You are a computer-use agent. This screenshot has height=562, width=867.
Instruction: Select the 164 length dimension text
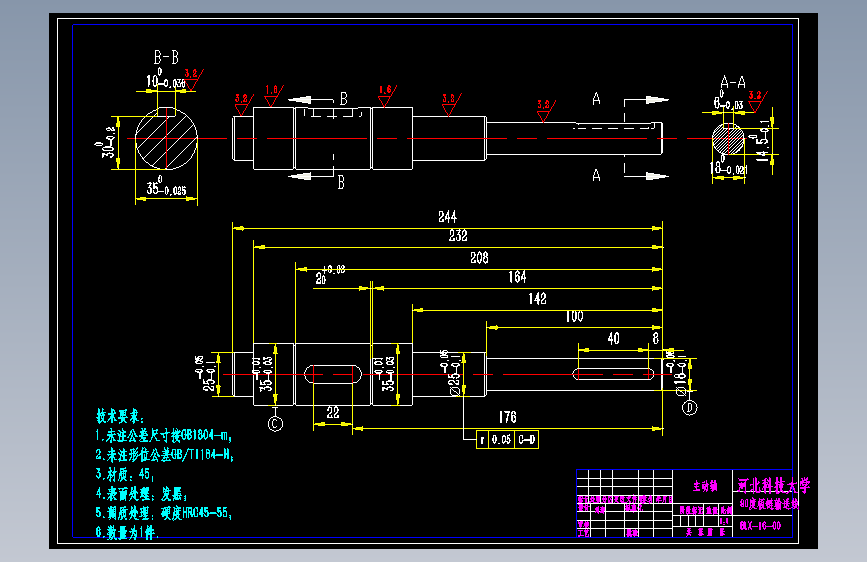(518, 277)
